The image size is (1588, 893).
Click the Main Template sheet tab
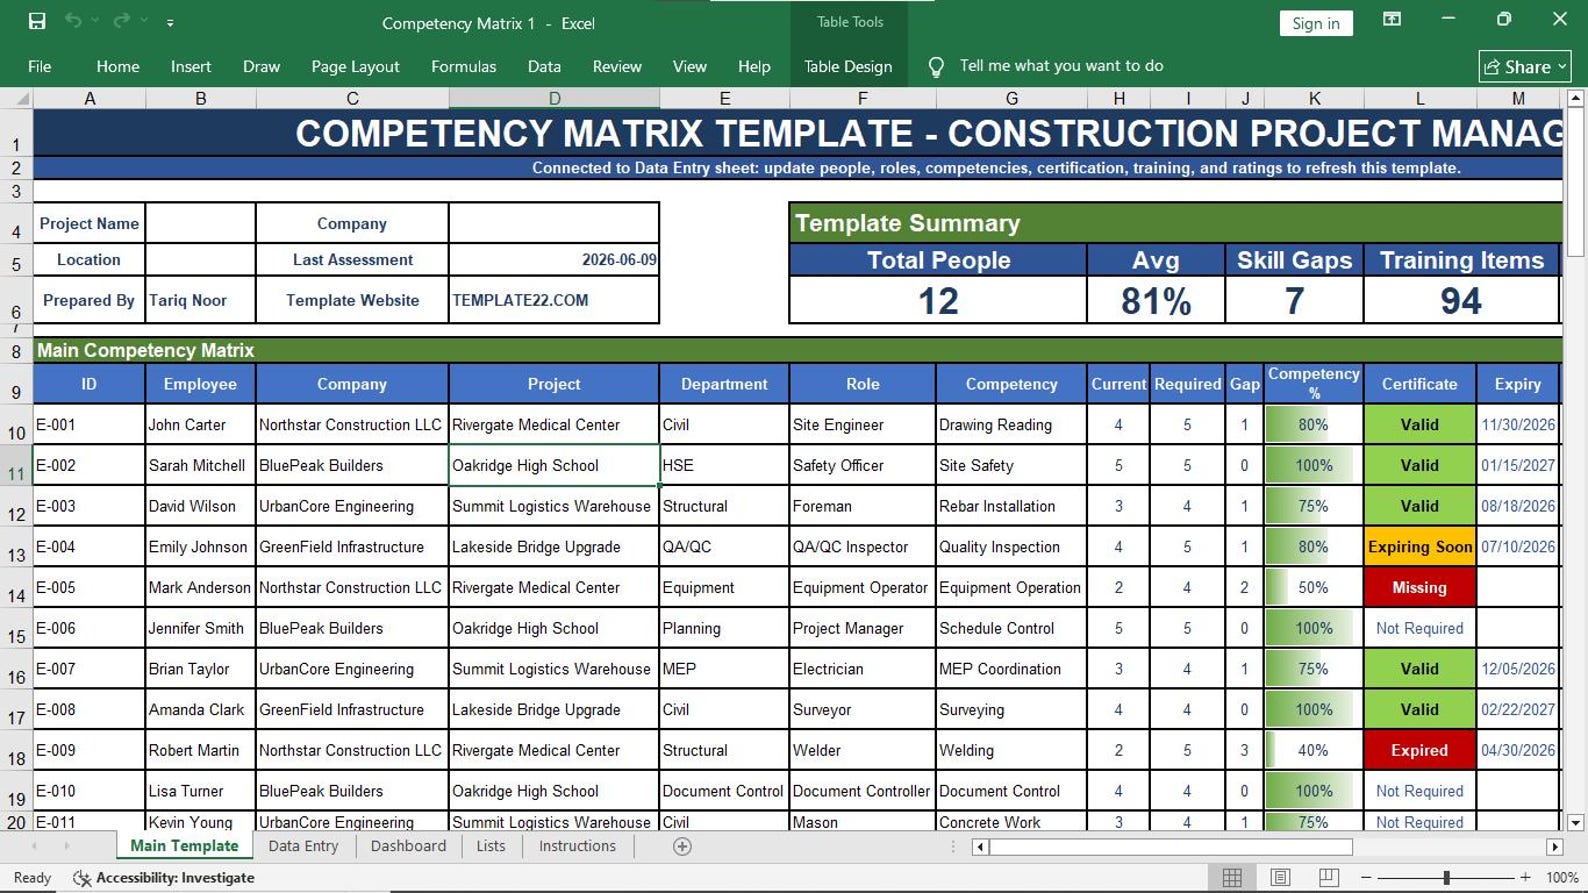[184, 846]
